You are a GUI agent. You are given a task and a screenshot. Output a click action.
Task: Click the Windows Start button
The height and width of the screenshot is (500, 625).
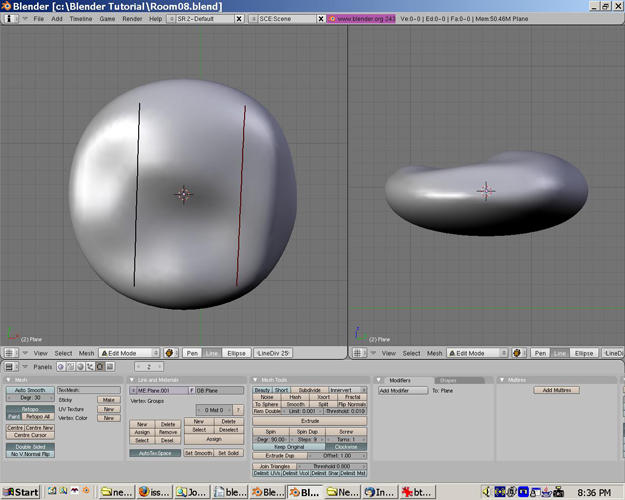(21, 492)
